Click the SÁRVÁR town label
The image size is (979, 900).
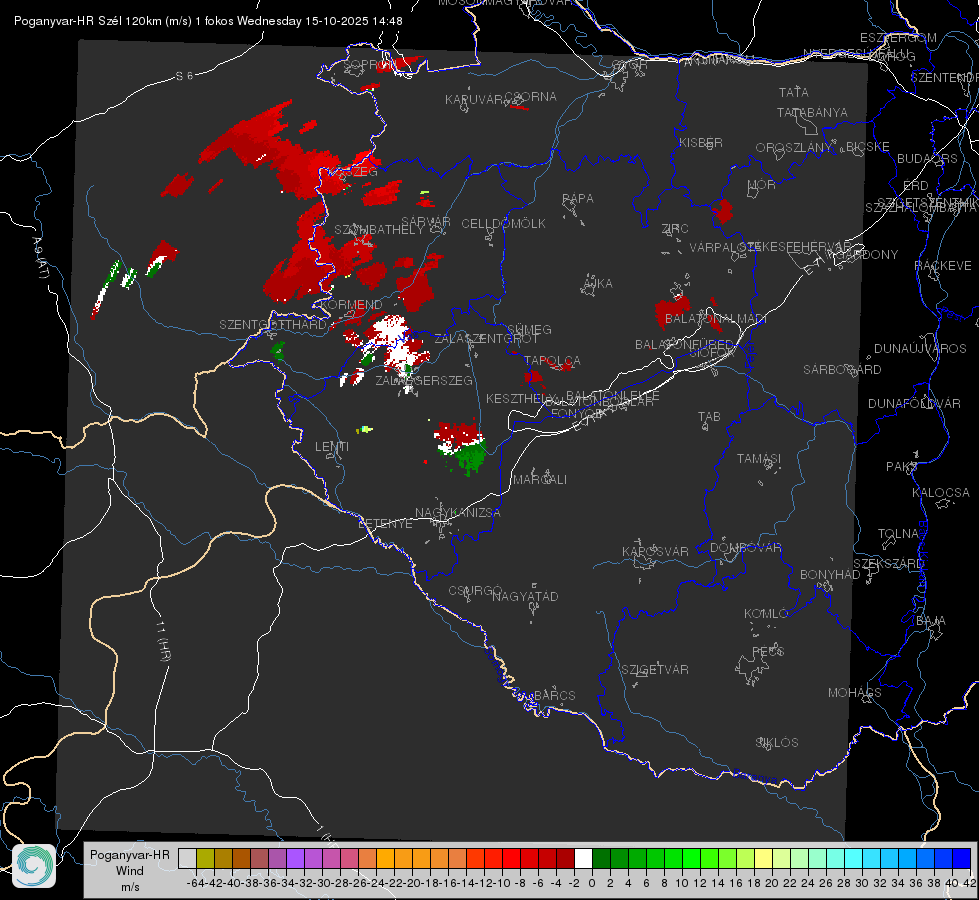point(426,222)
